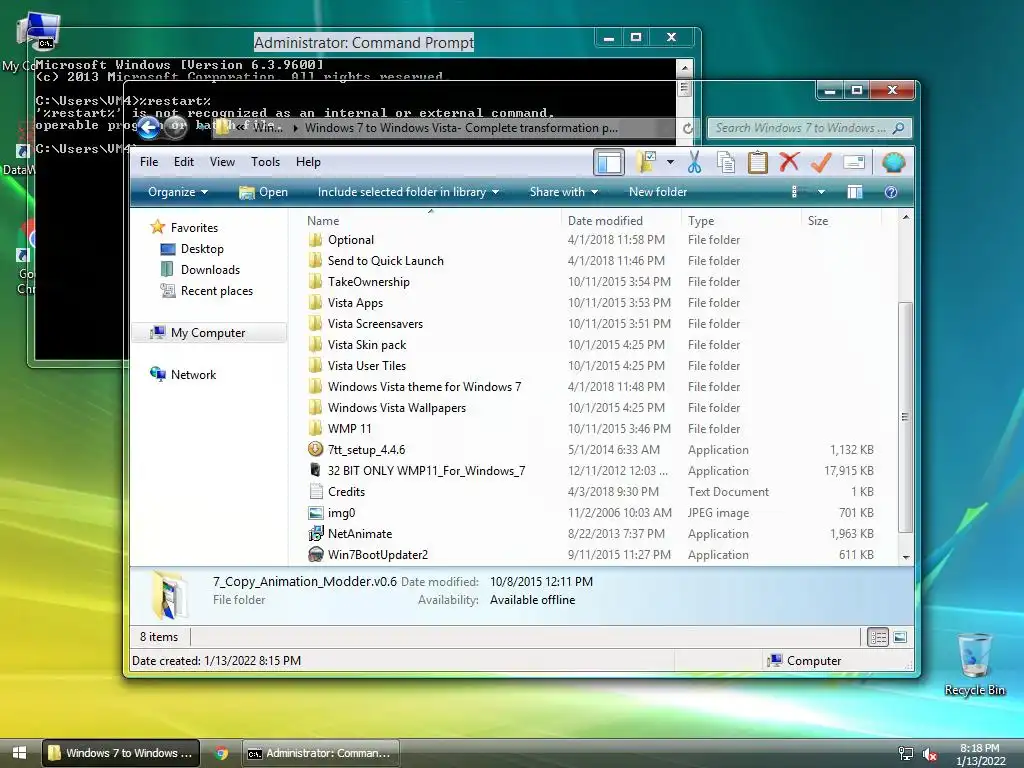
Task: Paste using the clipboard toolbar icon
Action: click(x=758, y=162)
